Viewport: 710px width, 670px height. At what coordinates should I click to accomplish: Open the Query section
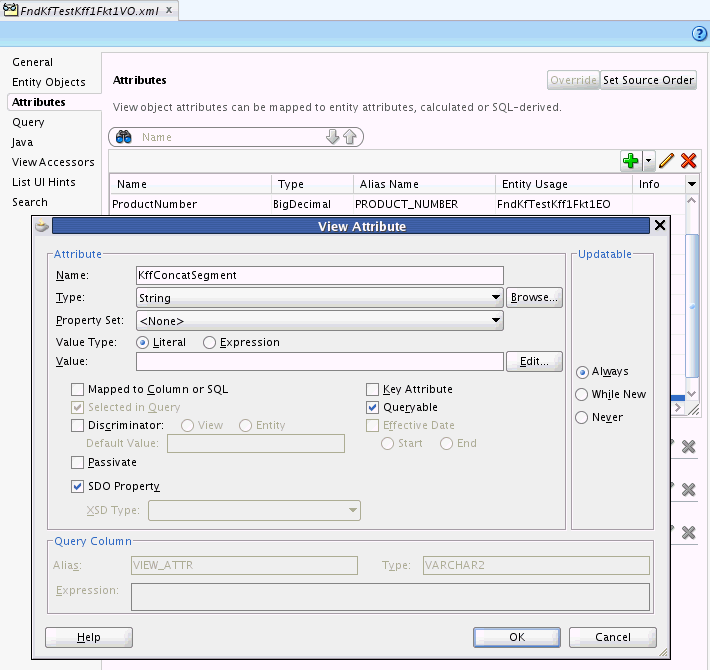pyautogui.click(x=28, y=122)
